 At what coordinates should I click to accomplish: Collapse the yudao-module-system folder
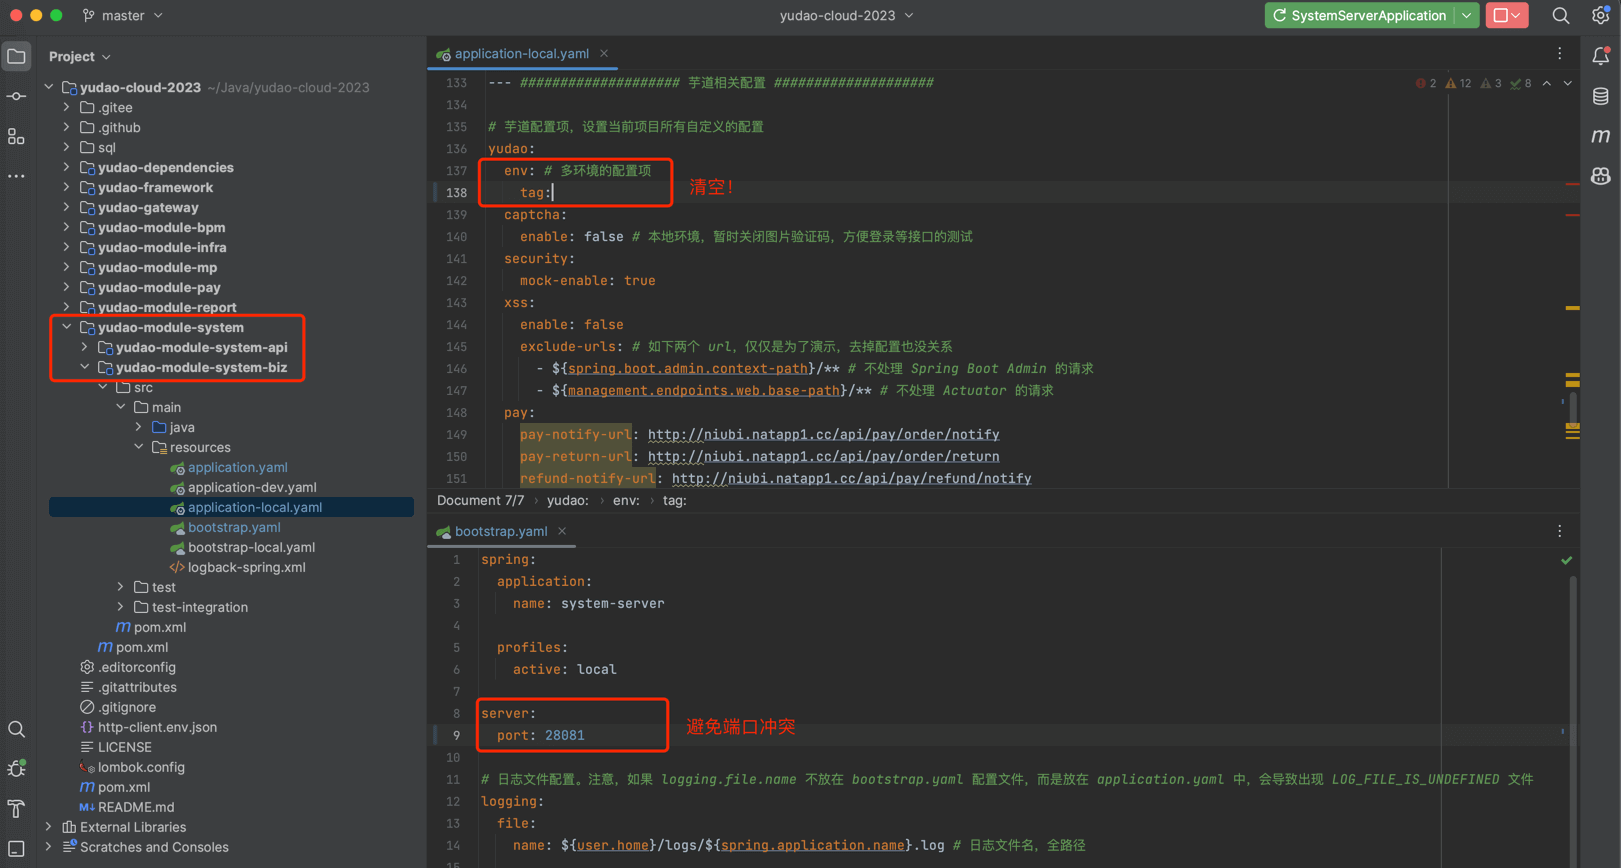[x=67, y=328]
